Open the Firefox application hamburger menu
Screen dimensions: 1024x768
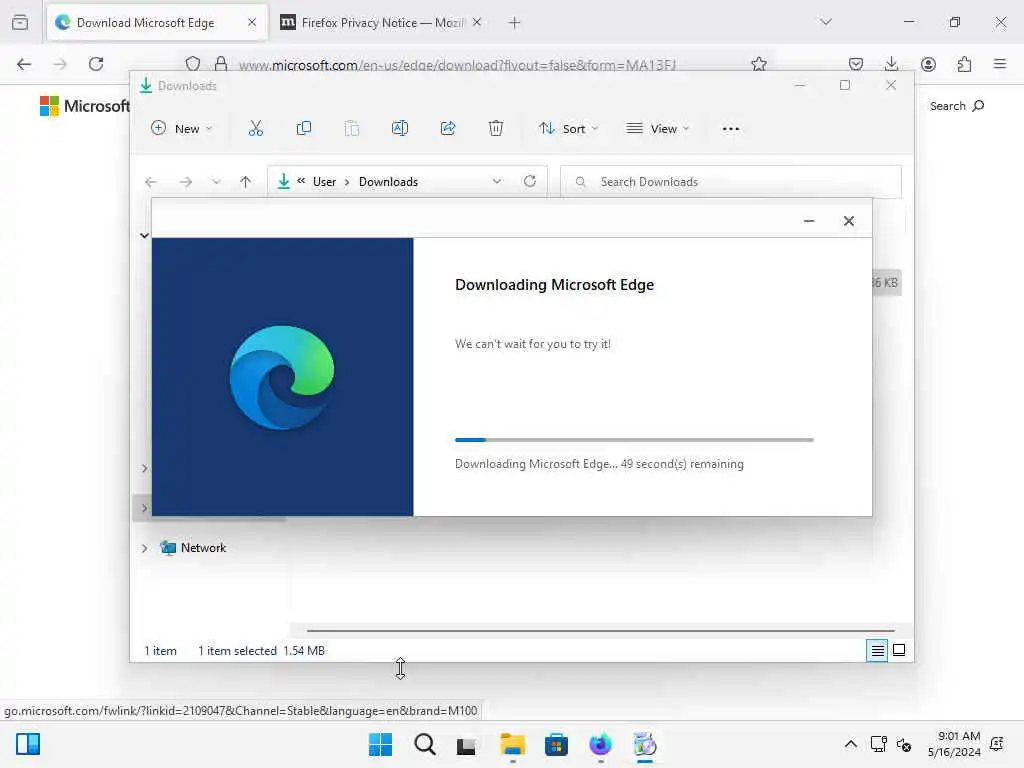pyautogui.click(x=1000, y=64)
